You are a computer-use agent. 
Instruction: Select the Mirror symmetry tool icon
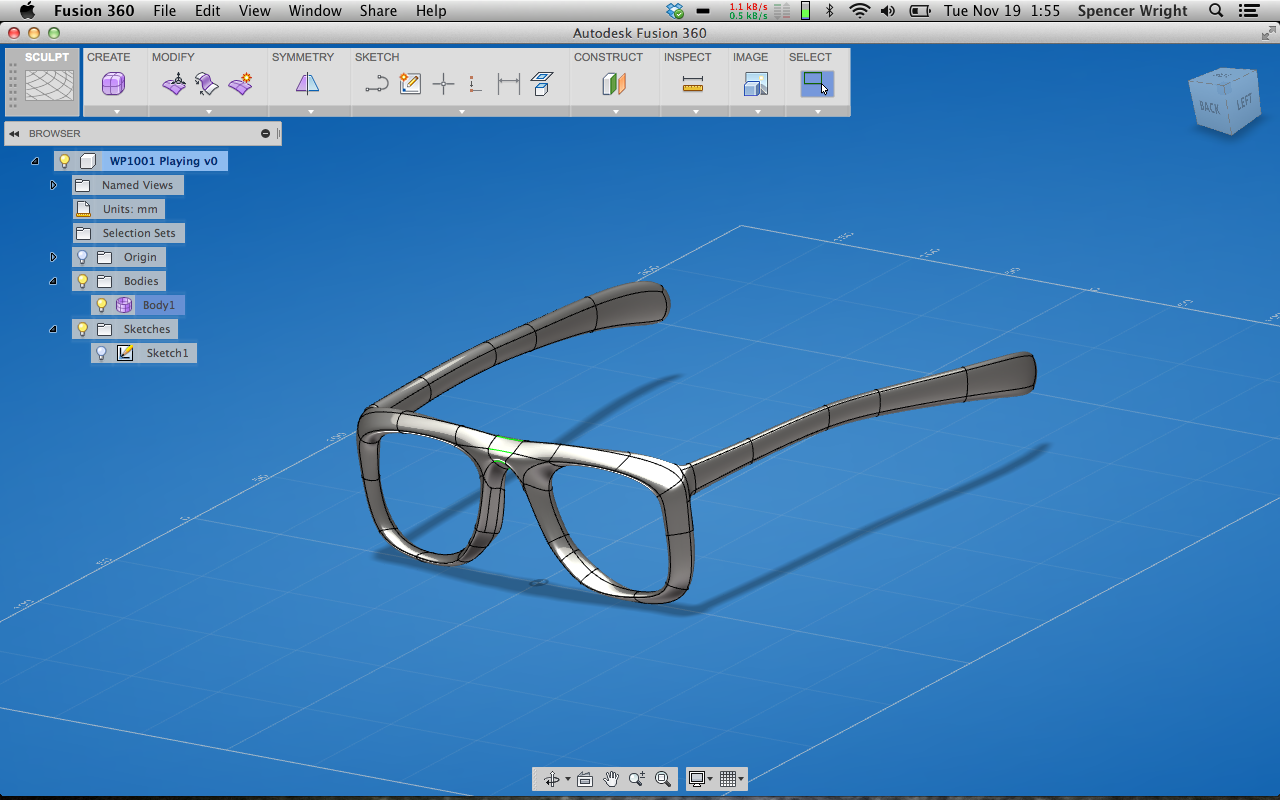point(307,85)
